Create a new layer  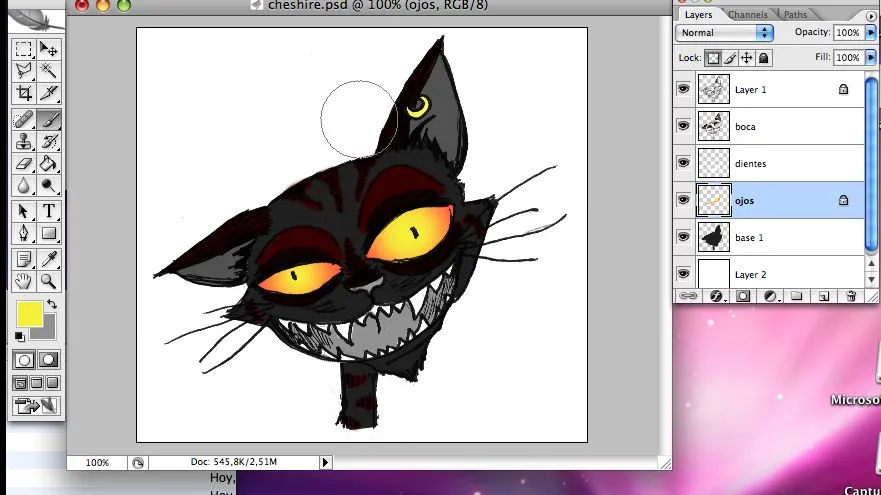coord(824,296)
